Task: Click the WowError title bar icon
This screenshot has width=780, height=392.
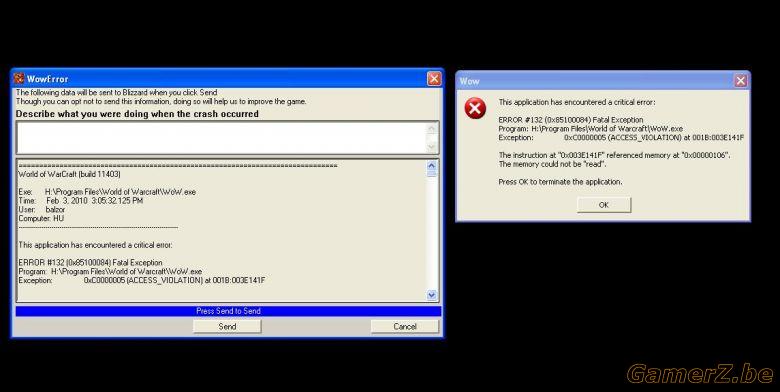Action: point(19,79)
